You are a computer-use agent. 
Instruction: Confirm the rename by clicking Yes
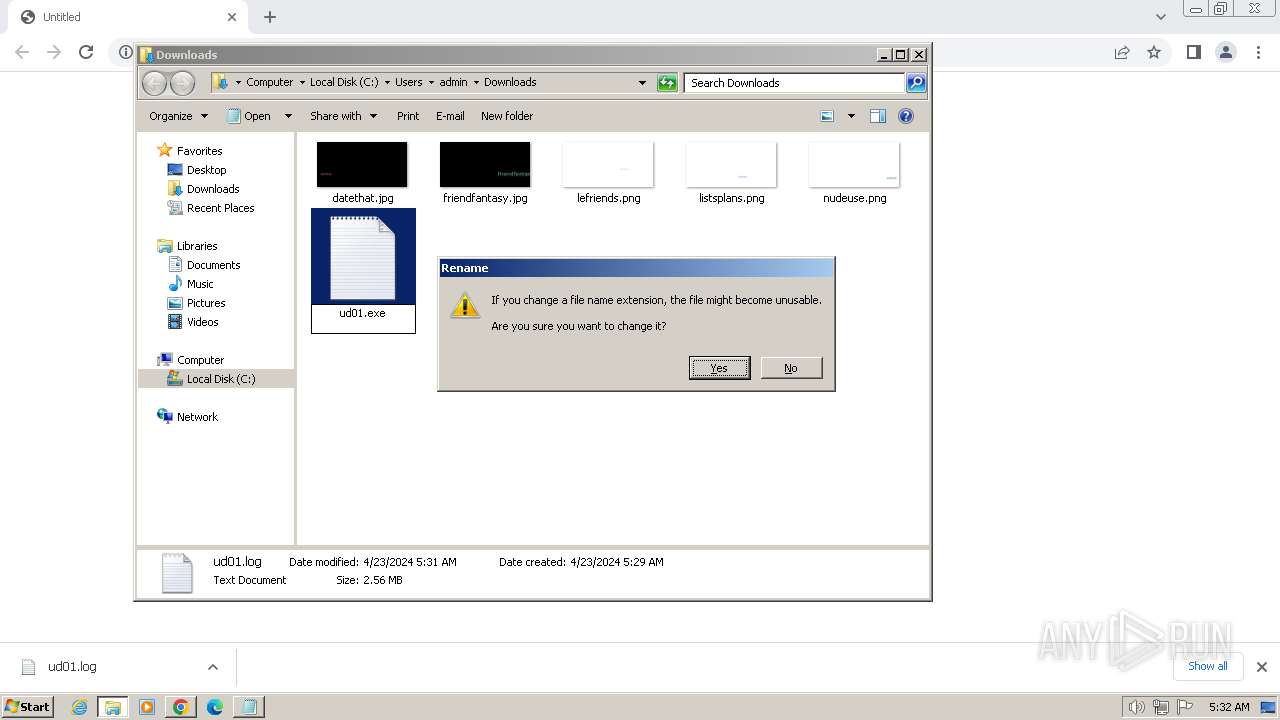point(719,368)
